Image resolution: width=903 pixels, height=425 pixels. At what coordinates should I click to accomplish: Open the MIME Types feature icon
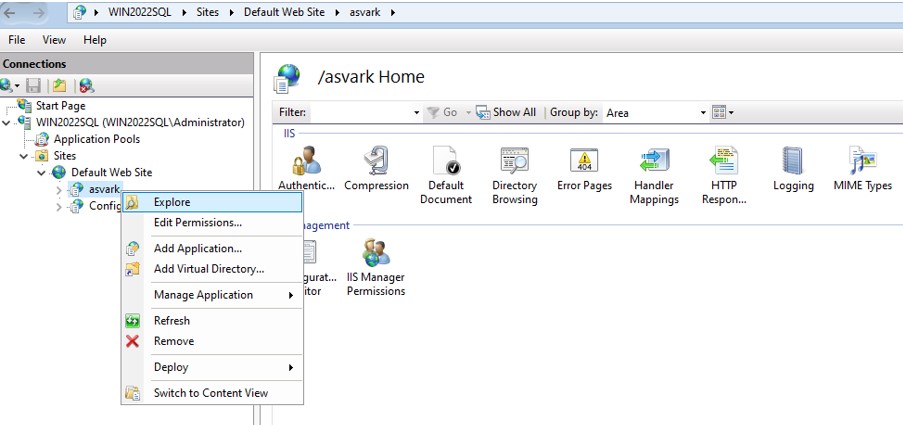pyautogui.click(x=862, y=162)
